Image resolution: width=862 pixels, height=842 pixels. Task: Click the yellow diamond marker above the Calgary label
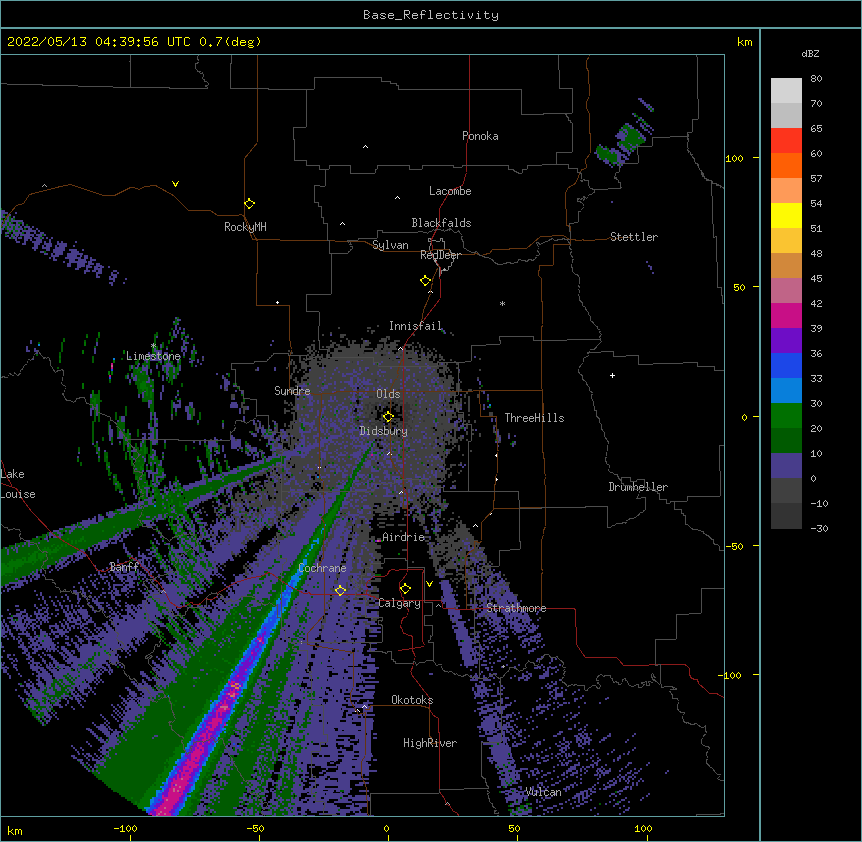(405, 589)
